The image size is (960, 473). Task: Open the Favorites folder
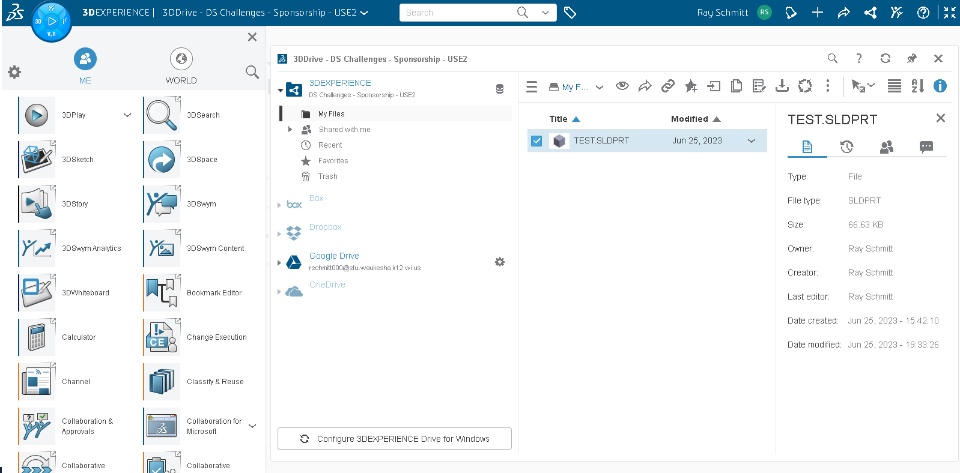[333, 161]
